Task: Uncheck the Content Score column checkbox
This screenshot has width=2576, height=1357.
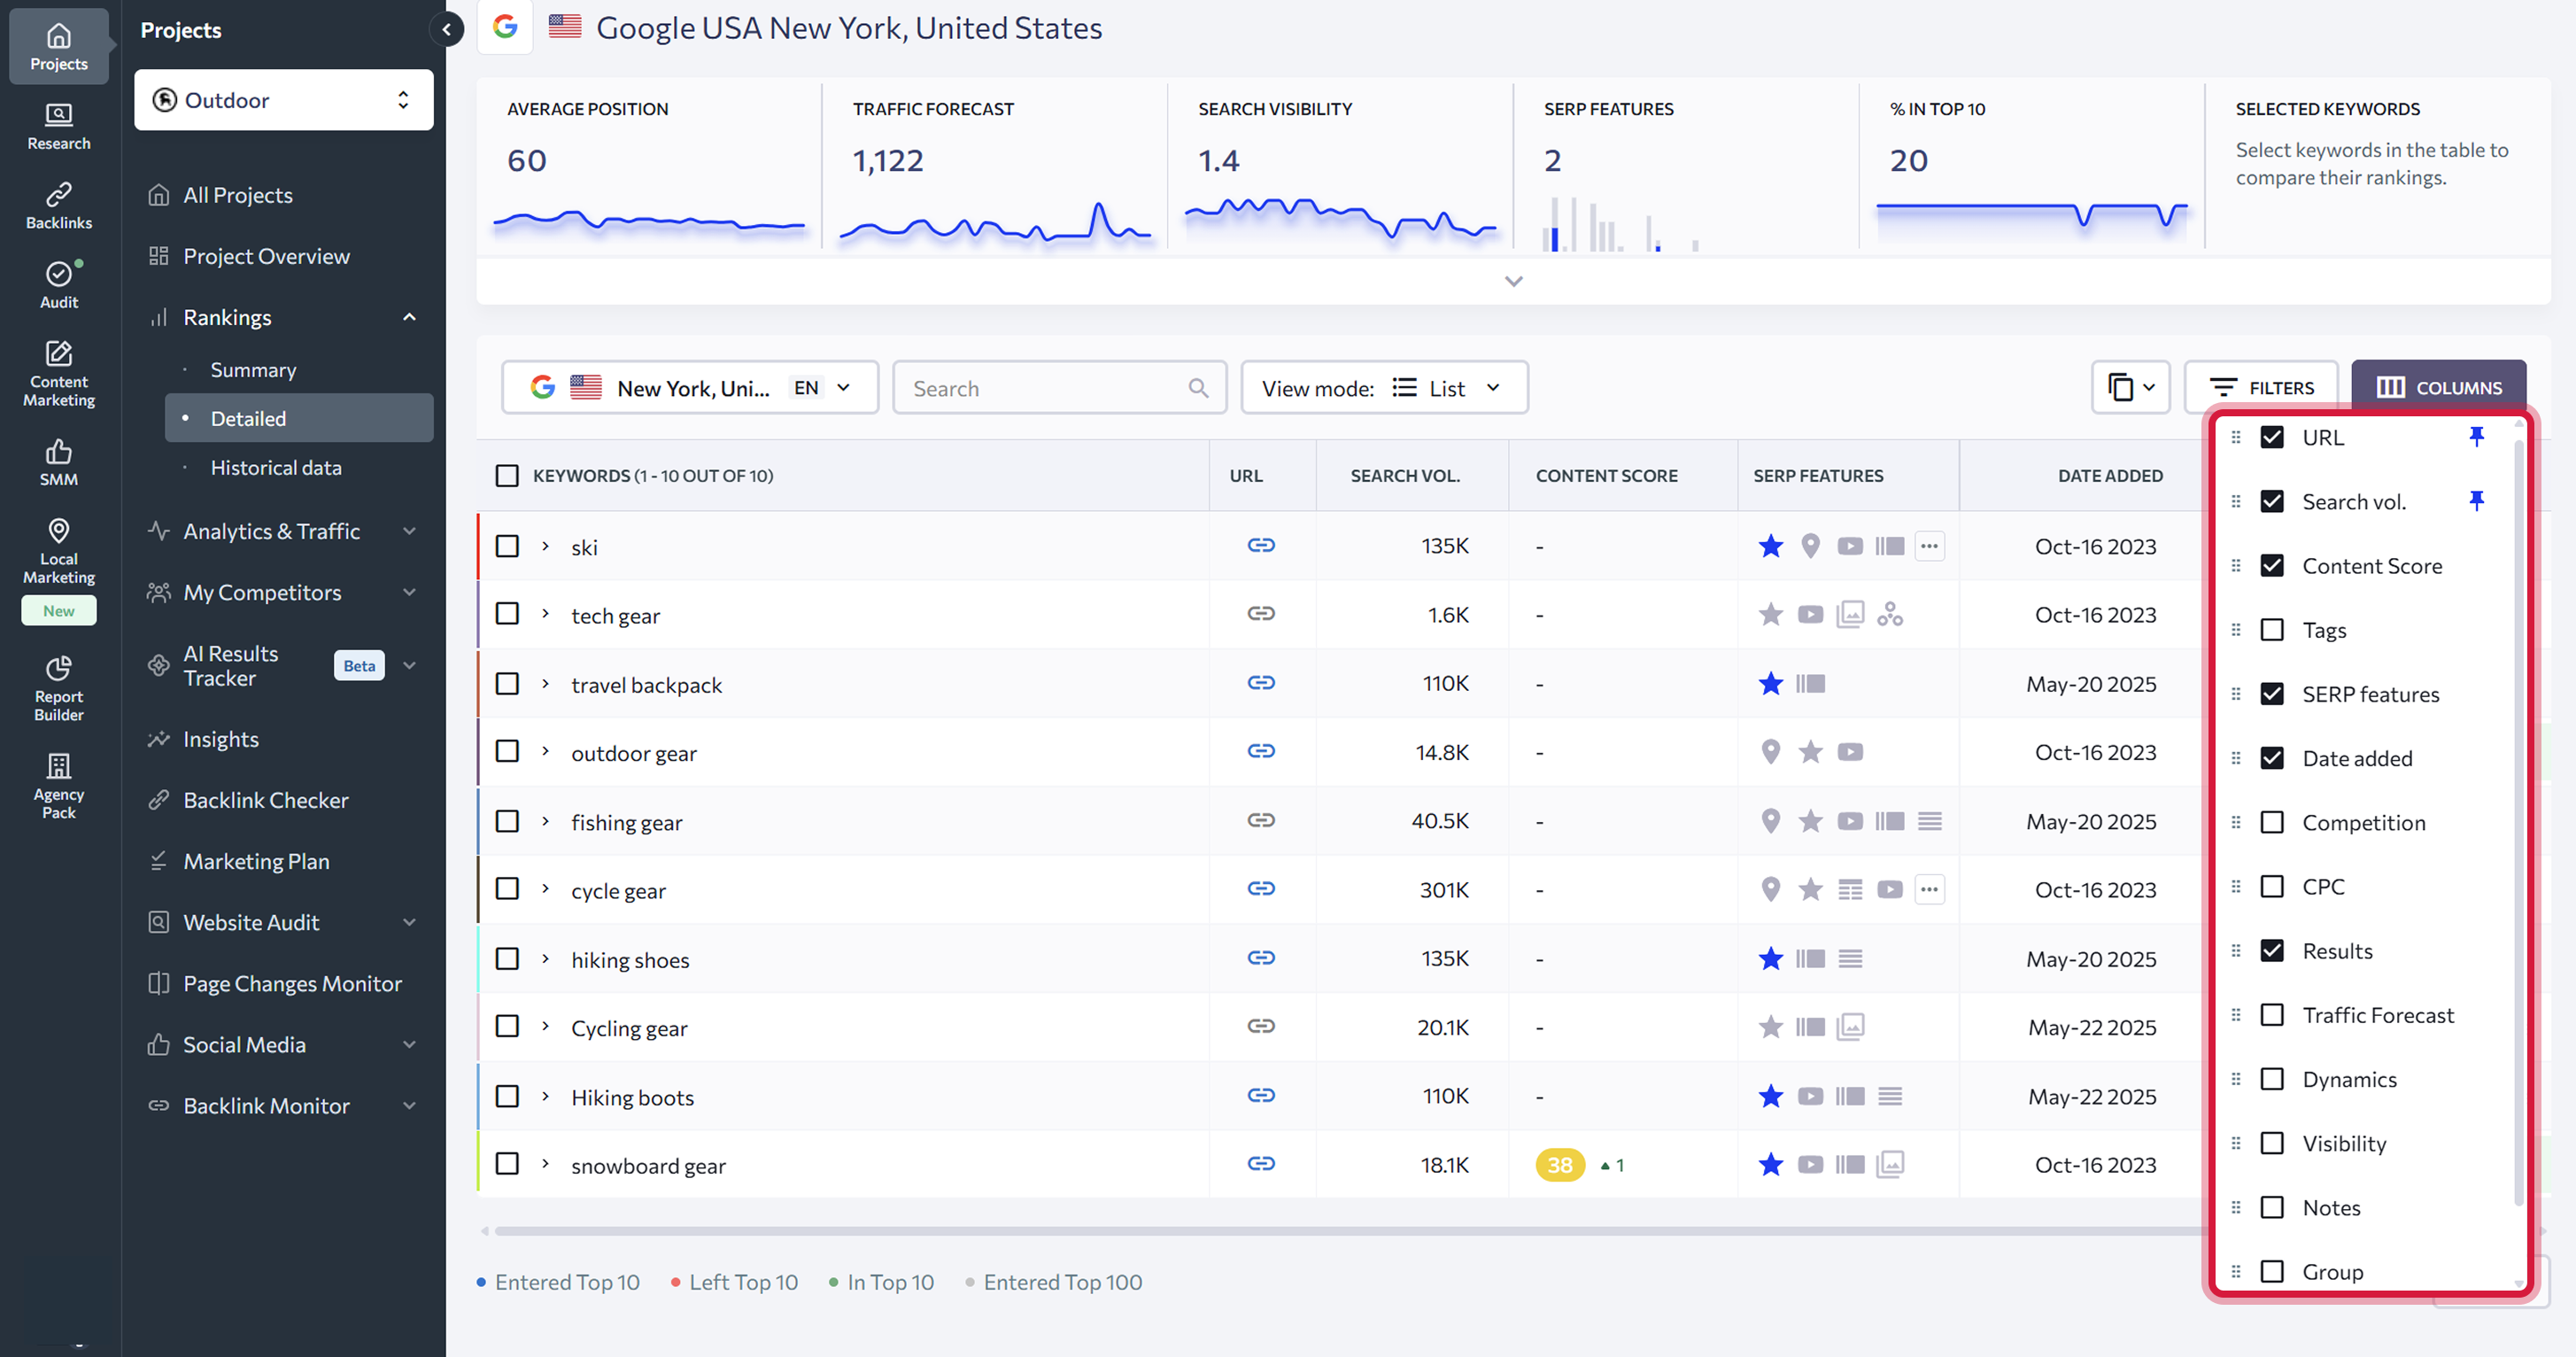Action: tap(2272, 565)
